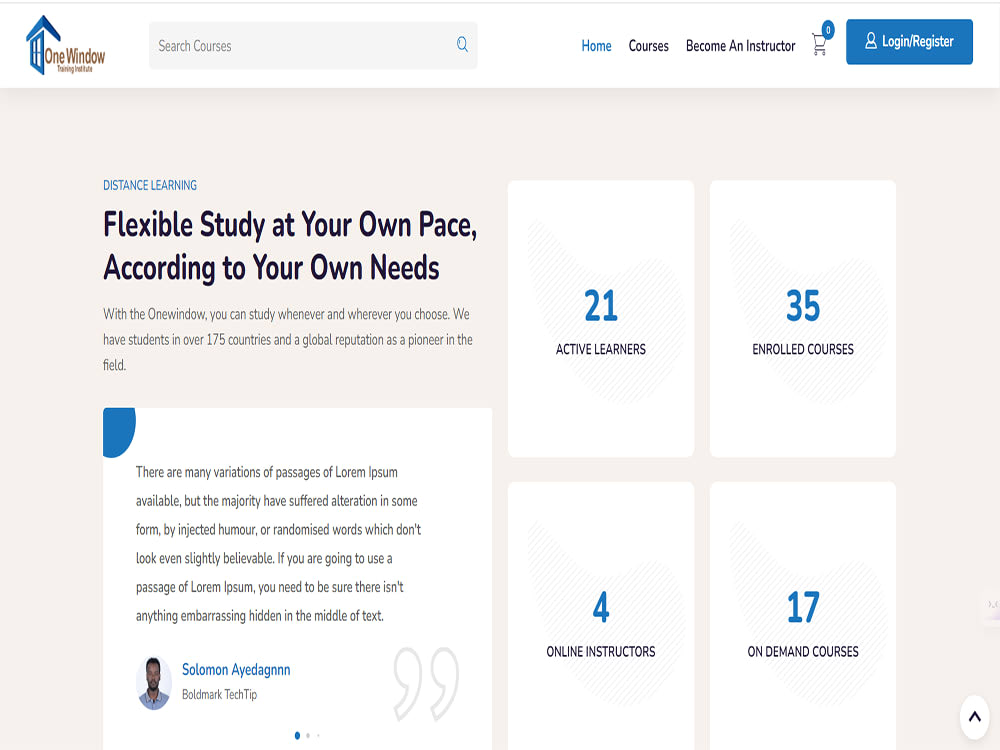Click the Enrolled Courses stat card
This screenshot has height=750, width=1000.
point(802,318)
